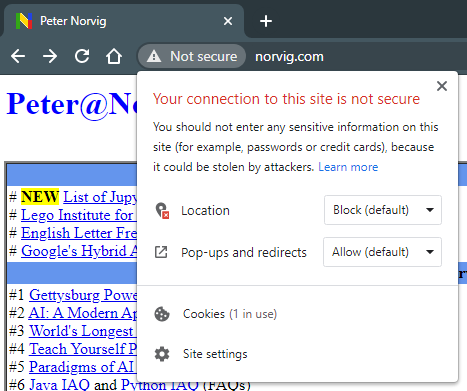Image resolution: width=467 pixels, height=391 pixels.
Task: Open the Lego Institute link
Action: [x=79, y=215]
